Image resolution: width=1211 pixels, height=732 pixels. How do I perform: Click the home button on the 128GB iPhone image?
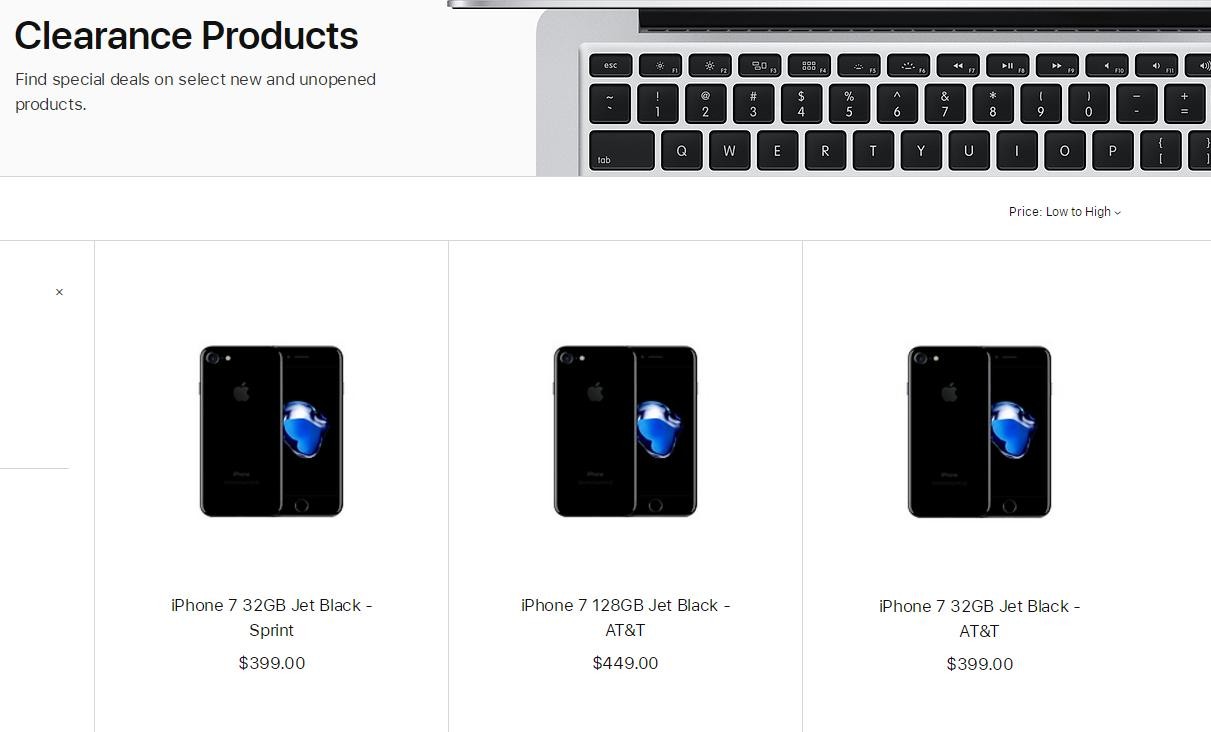[x=656, y=505]
